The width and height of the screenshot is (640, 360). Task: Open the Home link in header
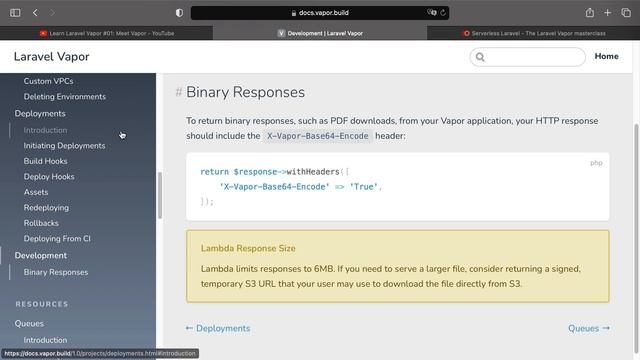(x=606, y=56)
